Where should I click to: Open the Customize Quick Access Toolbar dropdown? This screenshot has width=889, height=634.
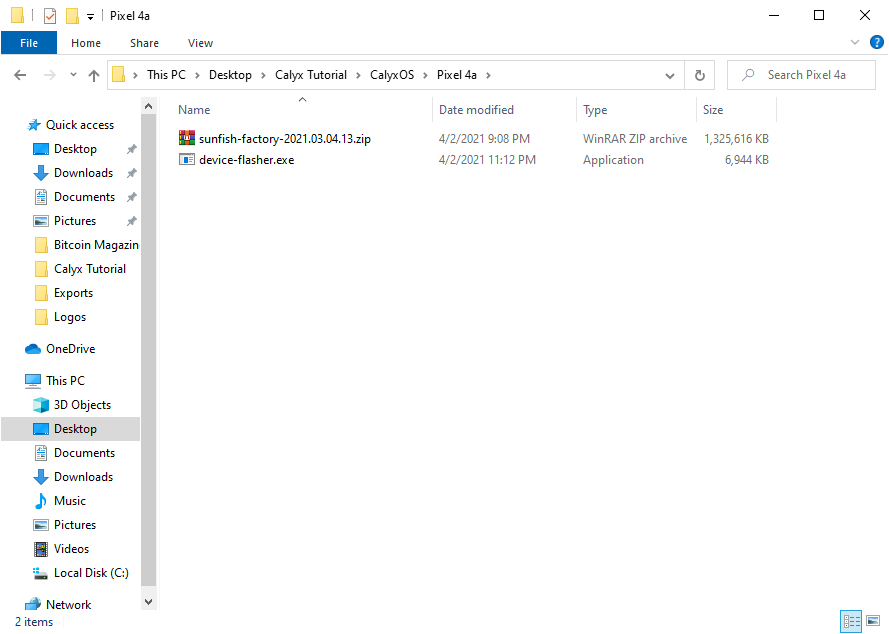click(90, 17)
